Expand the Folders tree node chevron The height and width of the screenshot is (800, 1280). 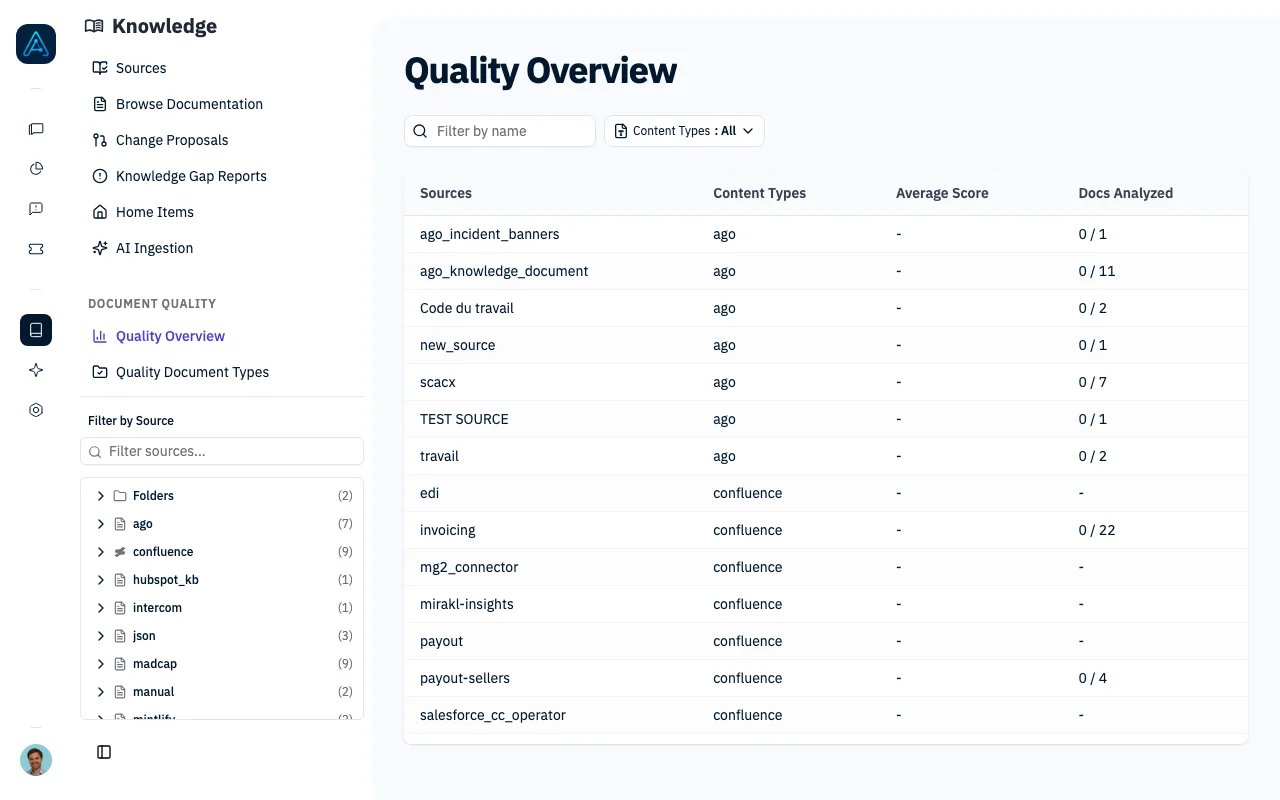click(101, 496)
